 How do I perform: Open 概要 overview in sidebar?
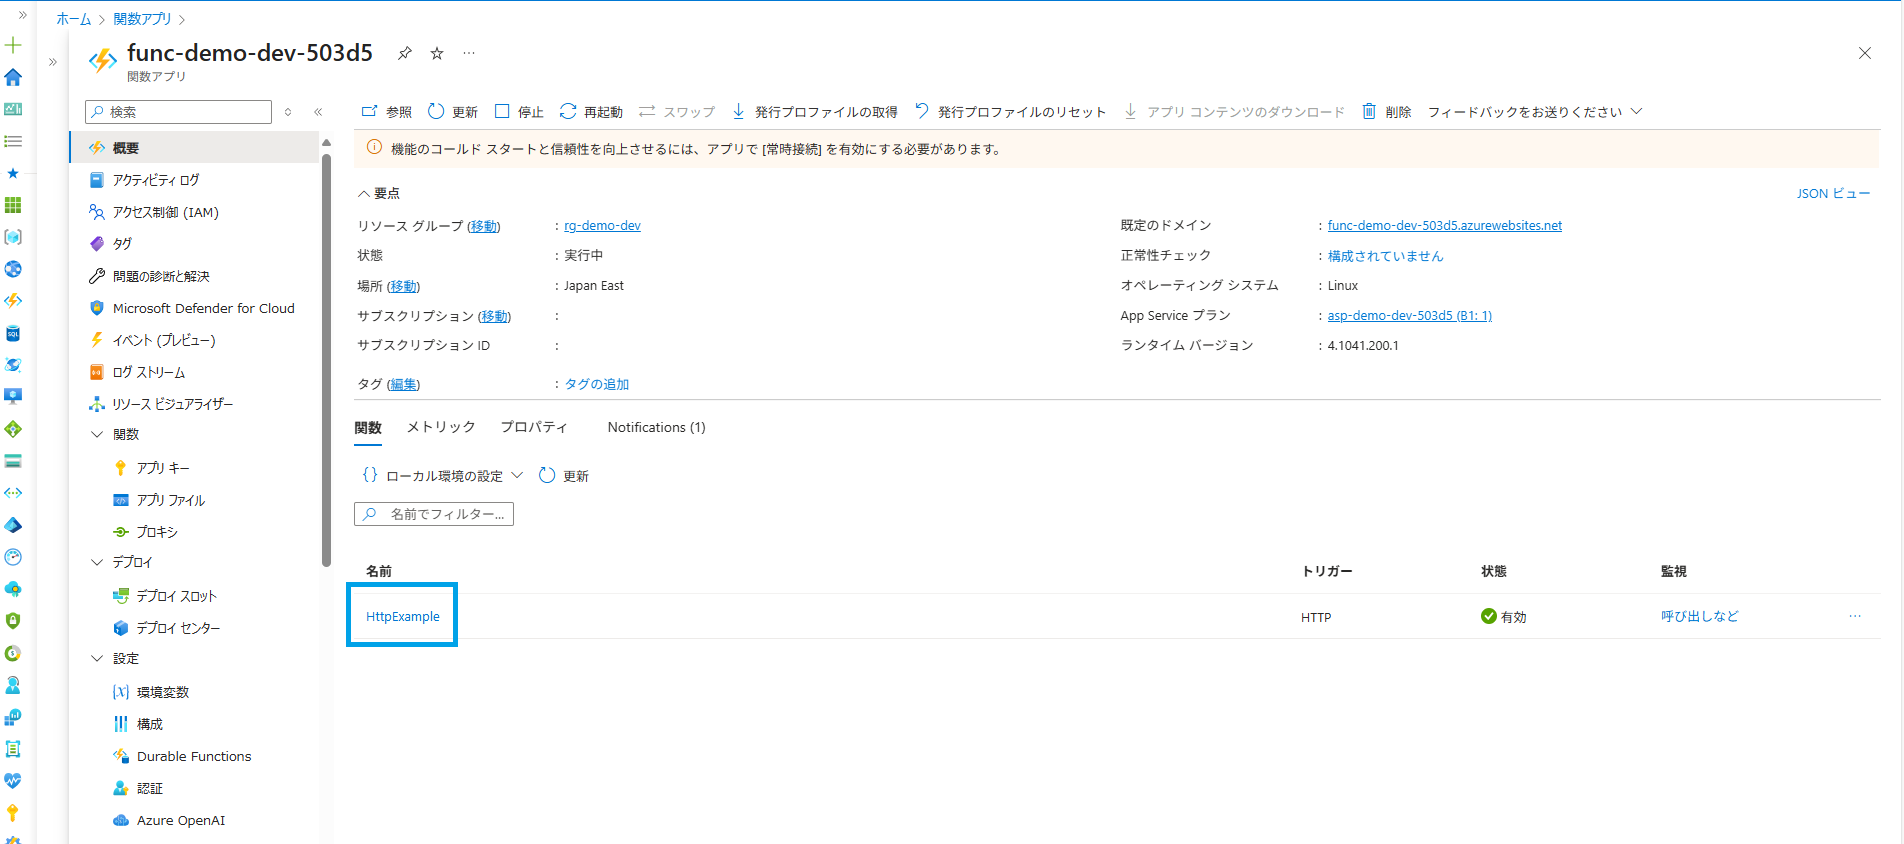[194, 148]
